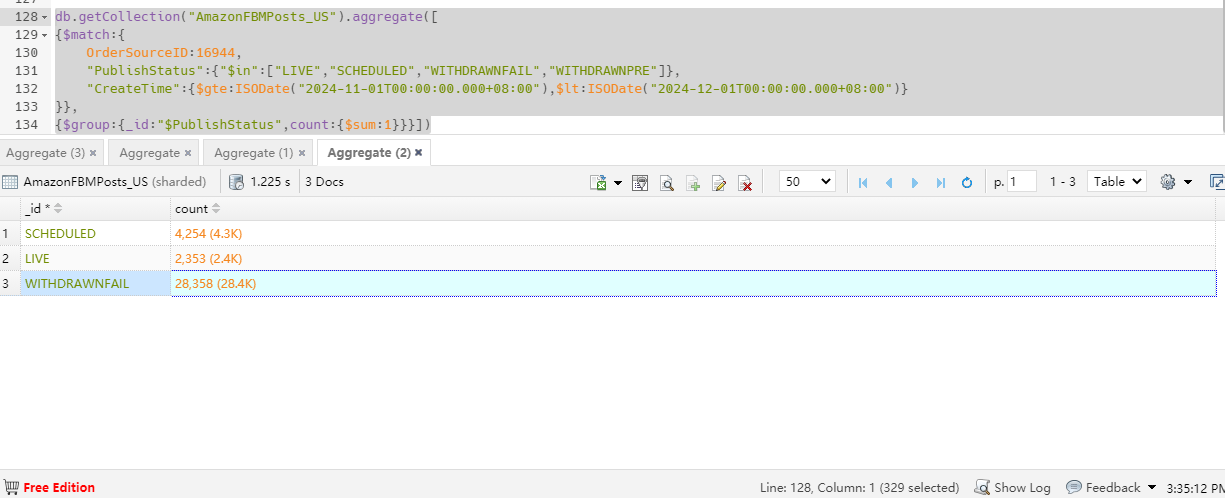This screenshot has height=498, width=1225.
Task: Click the view document magnifier icon
Action: [666, 182]
